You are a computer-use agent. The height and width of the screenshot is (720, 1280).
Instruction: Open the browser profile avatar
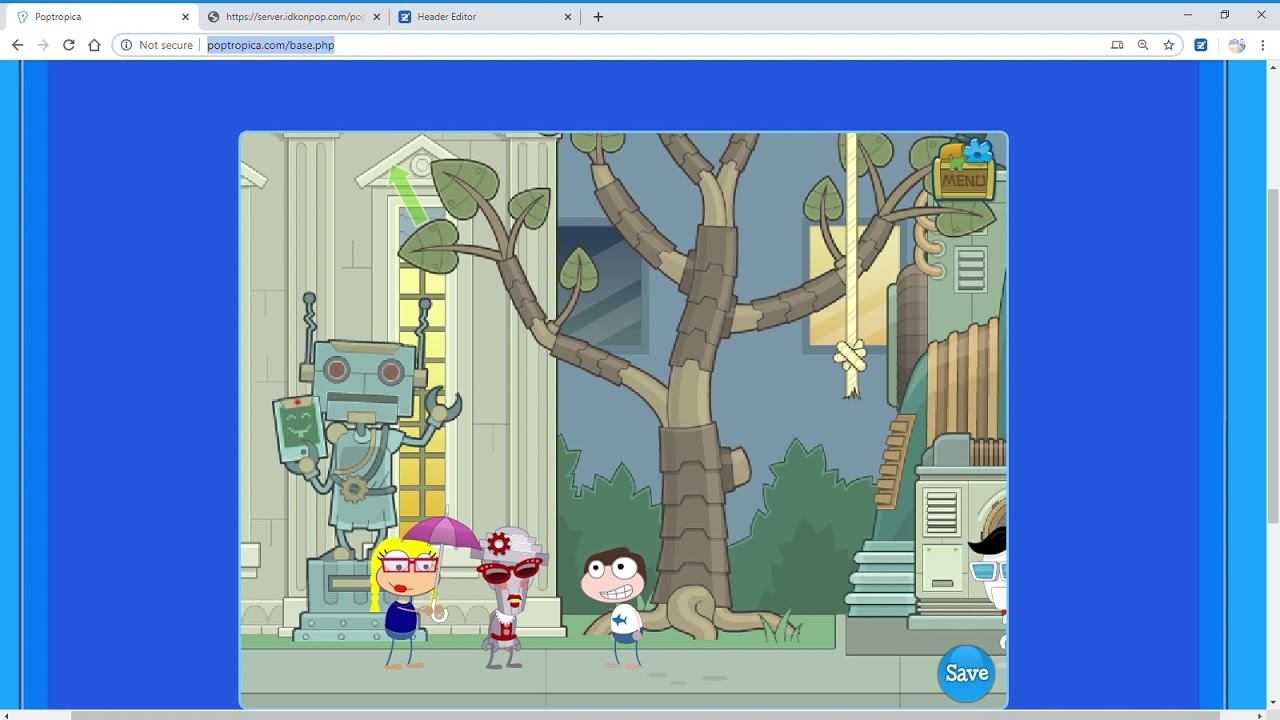point(1237,45)
